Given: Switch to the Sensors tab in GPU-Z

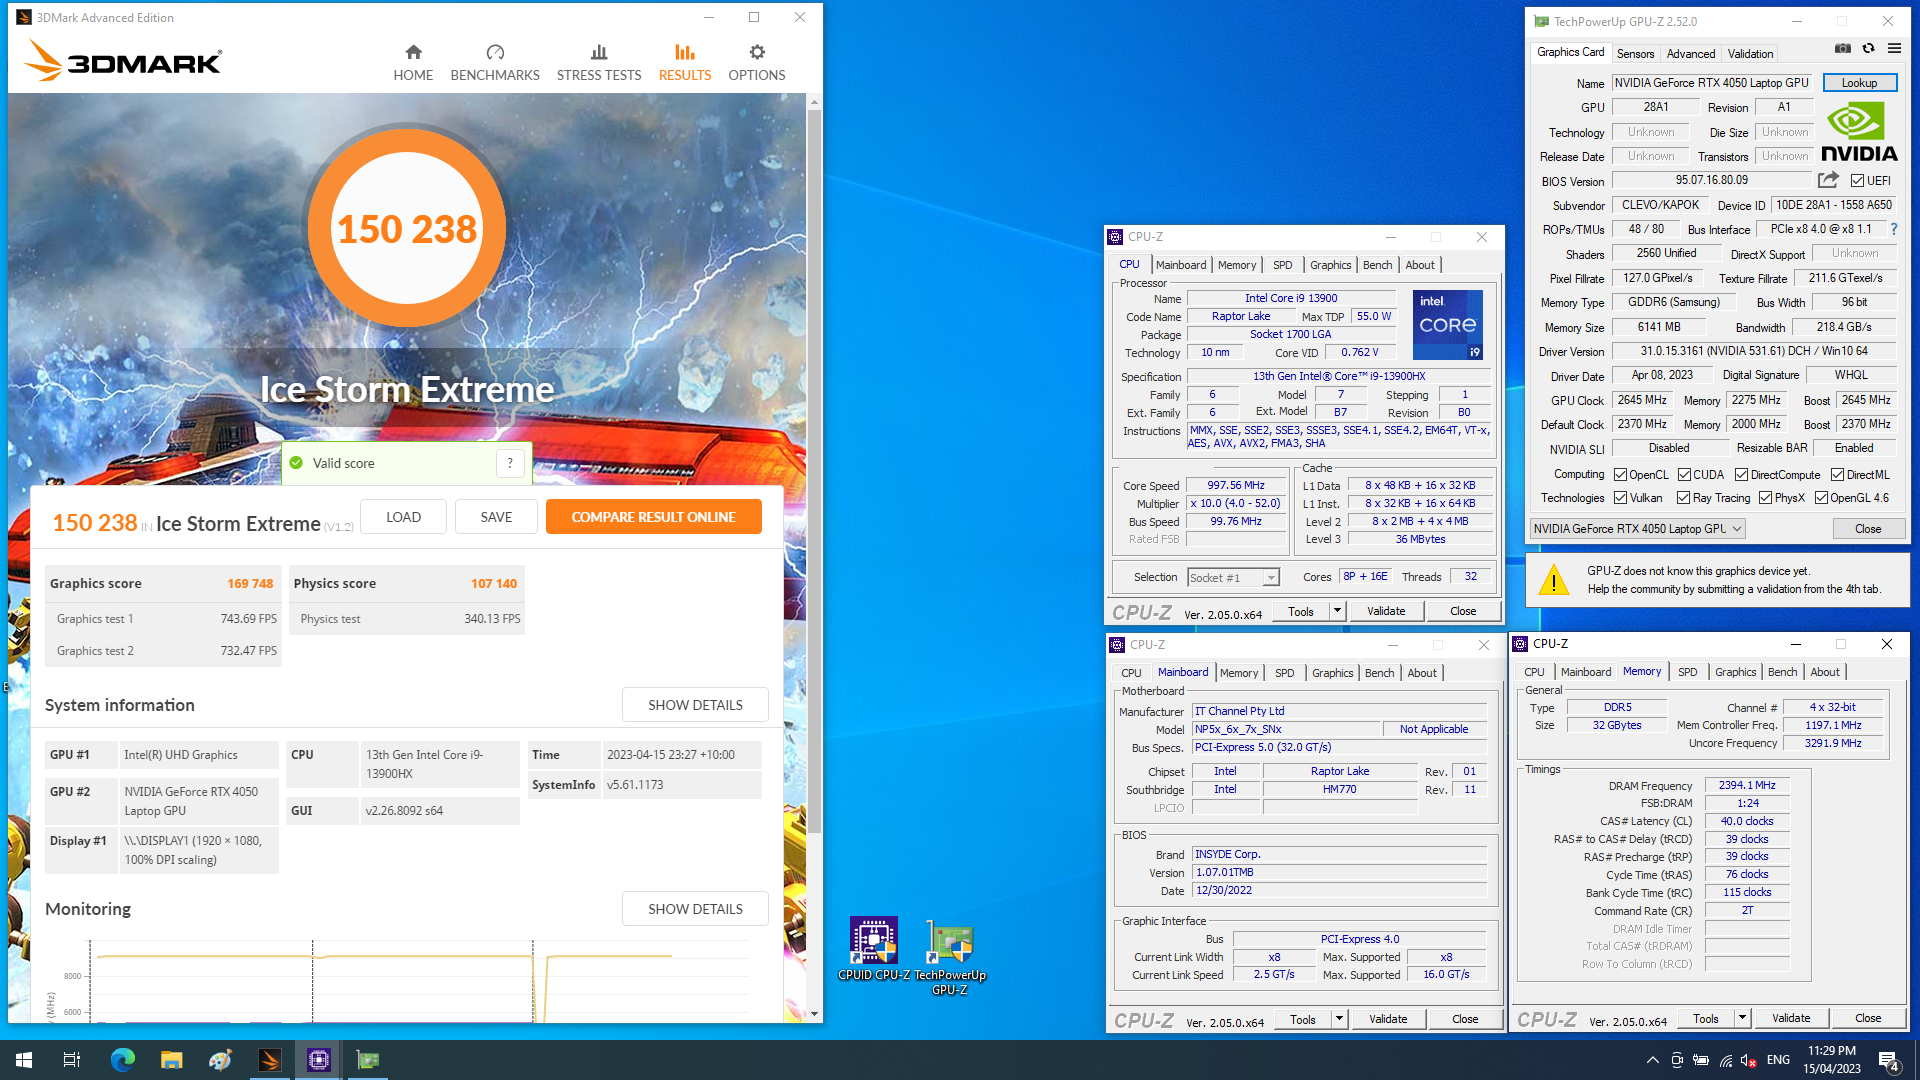Looking at the screenshot, I should pos(1635,54).
